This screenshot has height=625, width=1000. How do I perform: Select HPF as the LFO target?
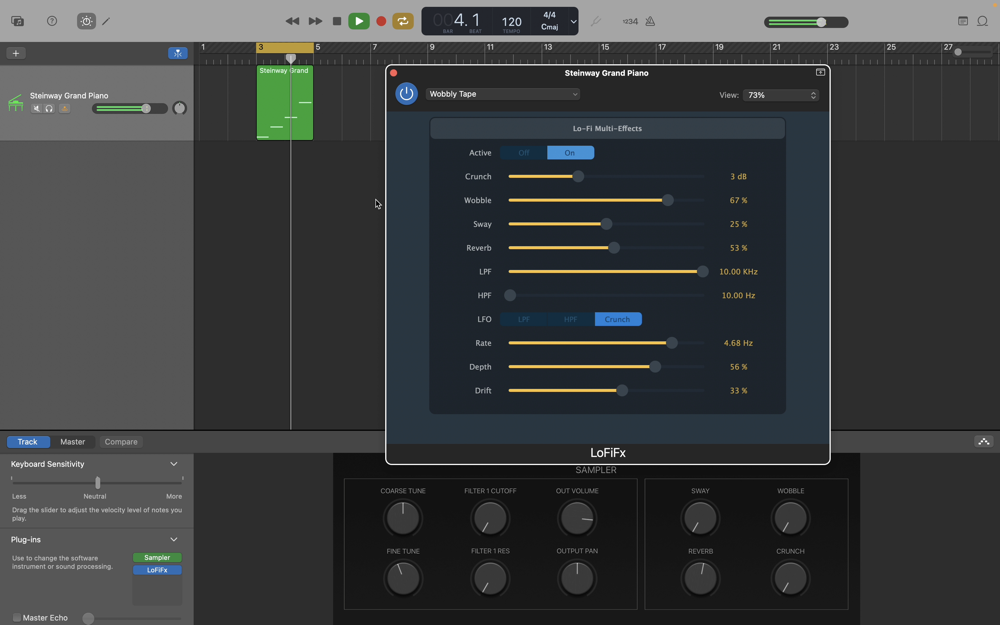coord(570,319)
